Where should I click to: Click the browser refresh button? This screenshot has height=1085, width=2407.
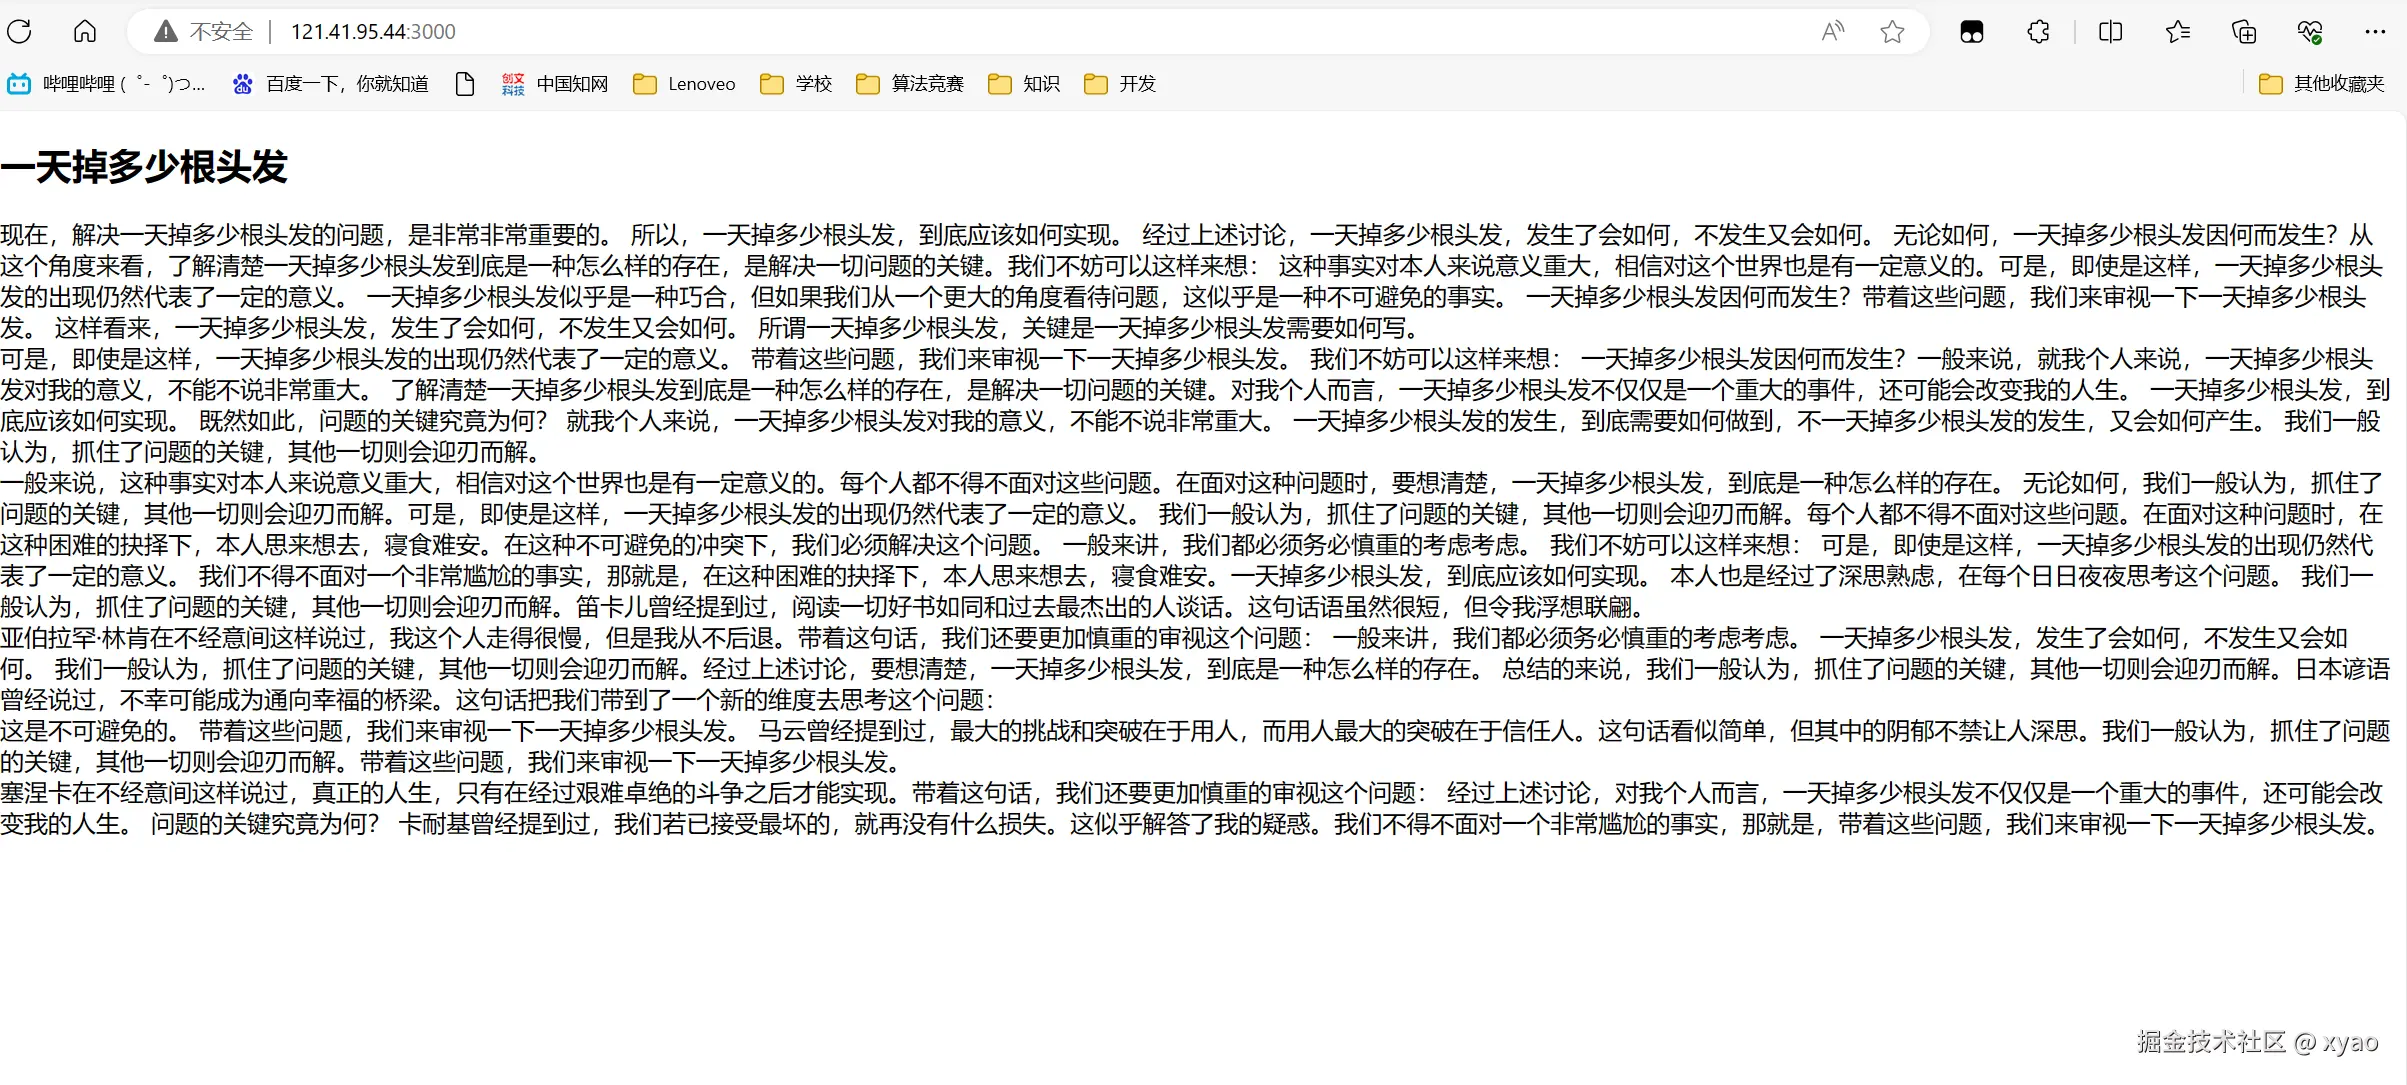[x=20, y=31]
